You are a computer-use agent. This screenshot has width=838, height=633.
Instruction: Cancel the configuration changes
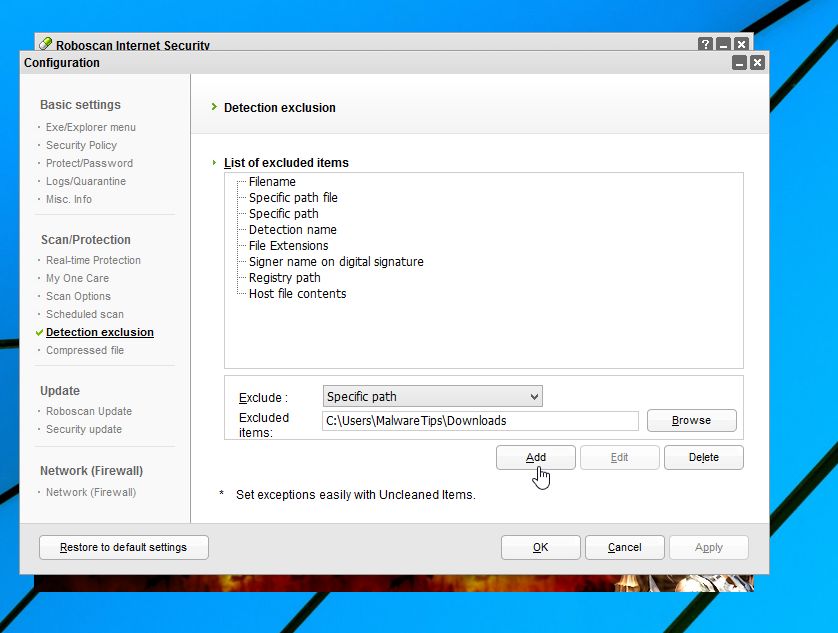coord(625,547)
